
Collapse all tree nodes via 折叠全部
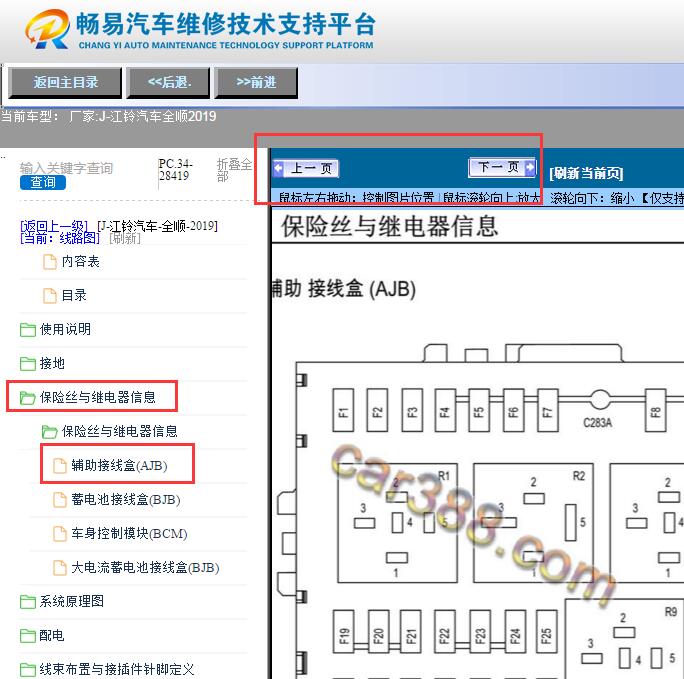(234, 170)
